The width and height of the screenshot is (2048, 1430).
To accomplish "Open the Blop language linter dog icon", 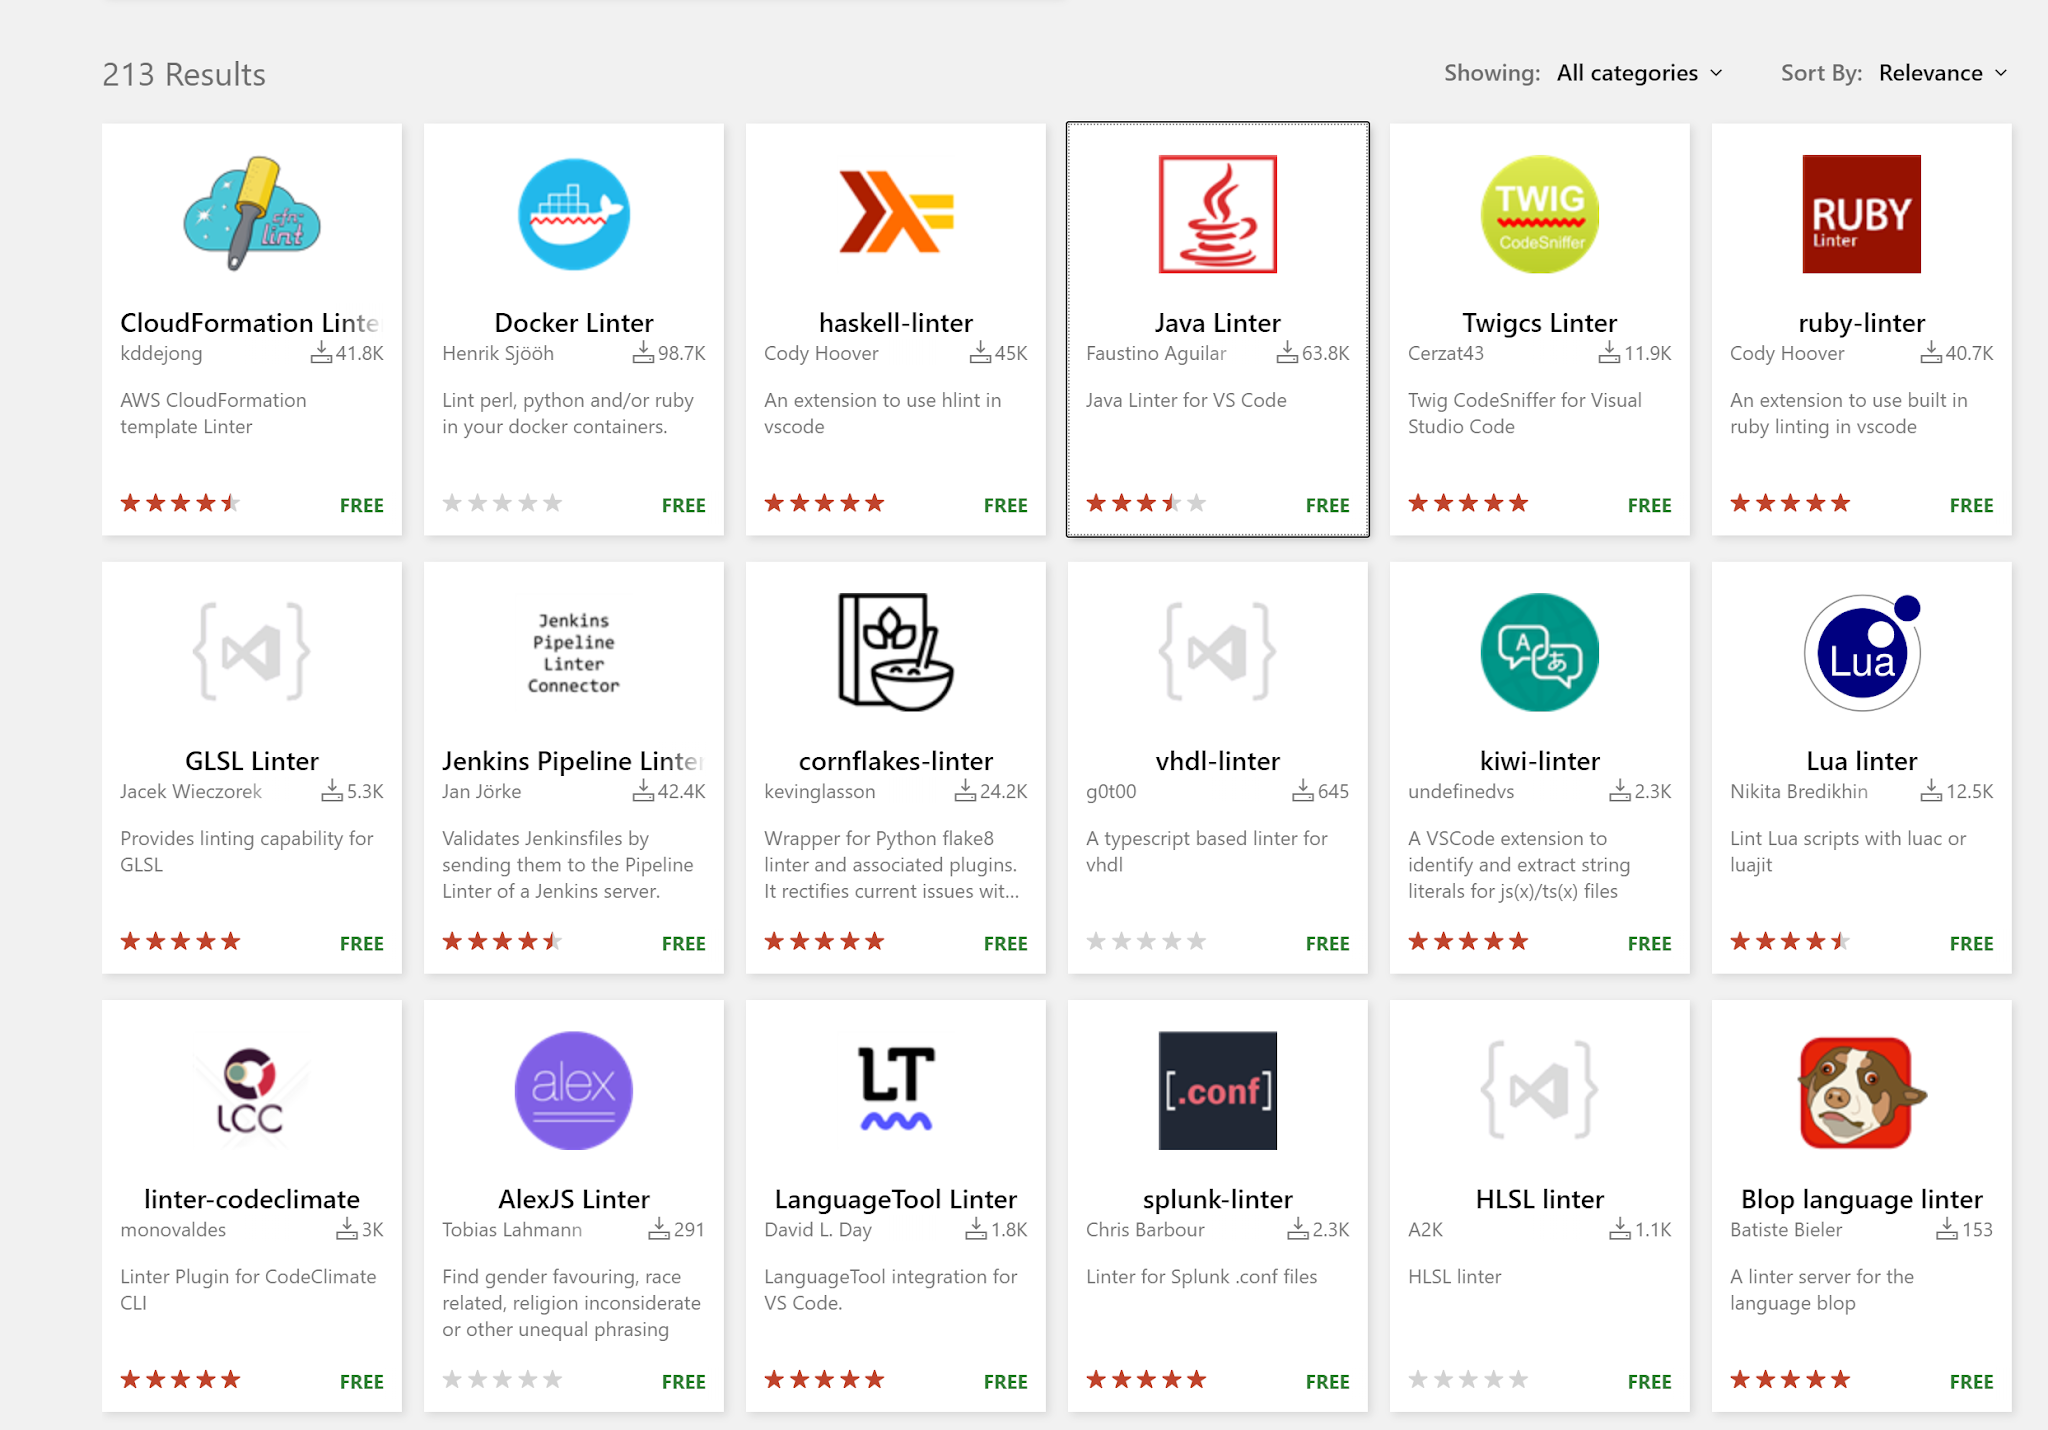I will pyautogui.click(x=1861, y=1092).
